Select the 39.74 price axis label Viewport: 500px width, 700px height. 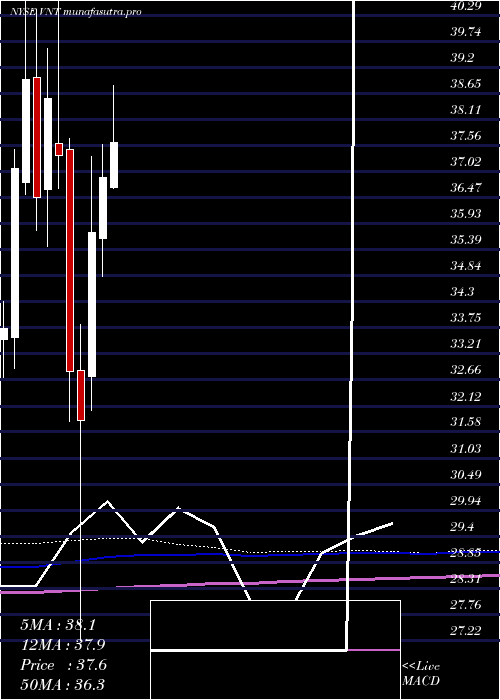point(466,32)
